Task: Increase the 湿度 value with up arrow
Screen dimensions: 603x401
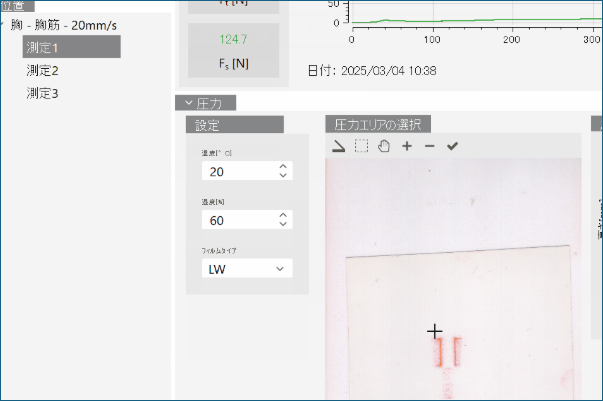Action: tap(283, 215)
